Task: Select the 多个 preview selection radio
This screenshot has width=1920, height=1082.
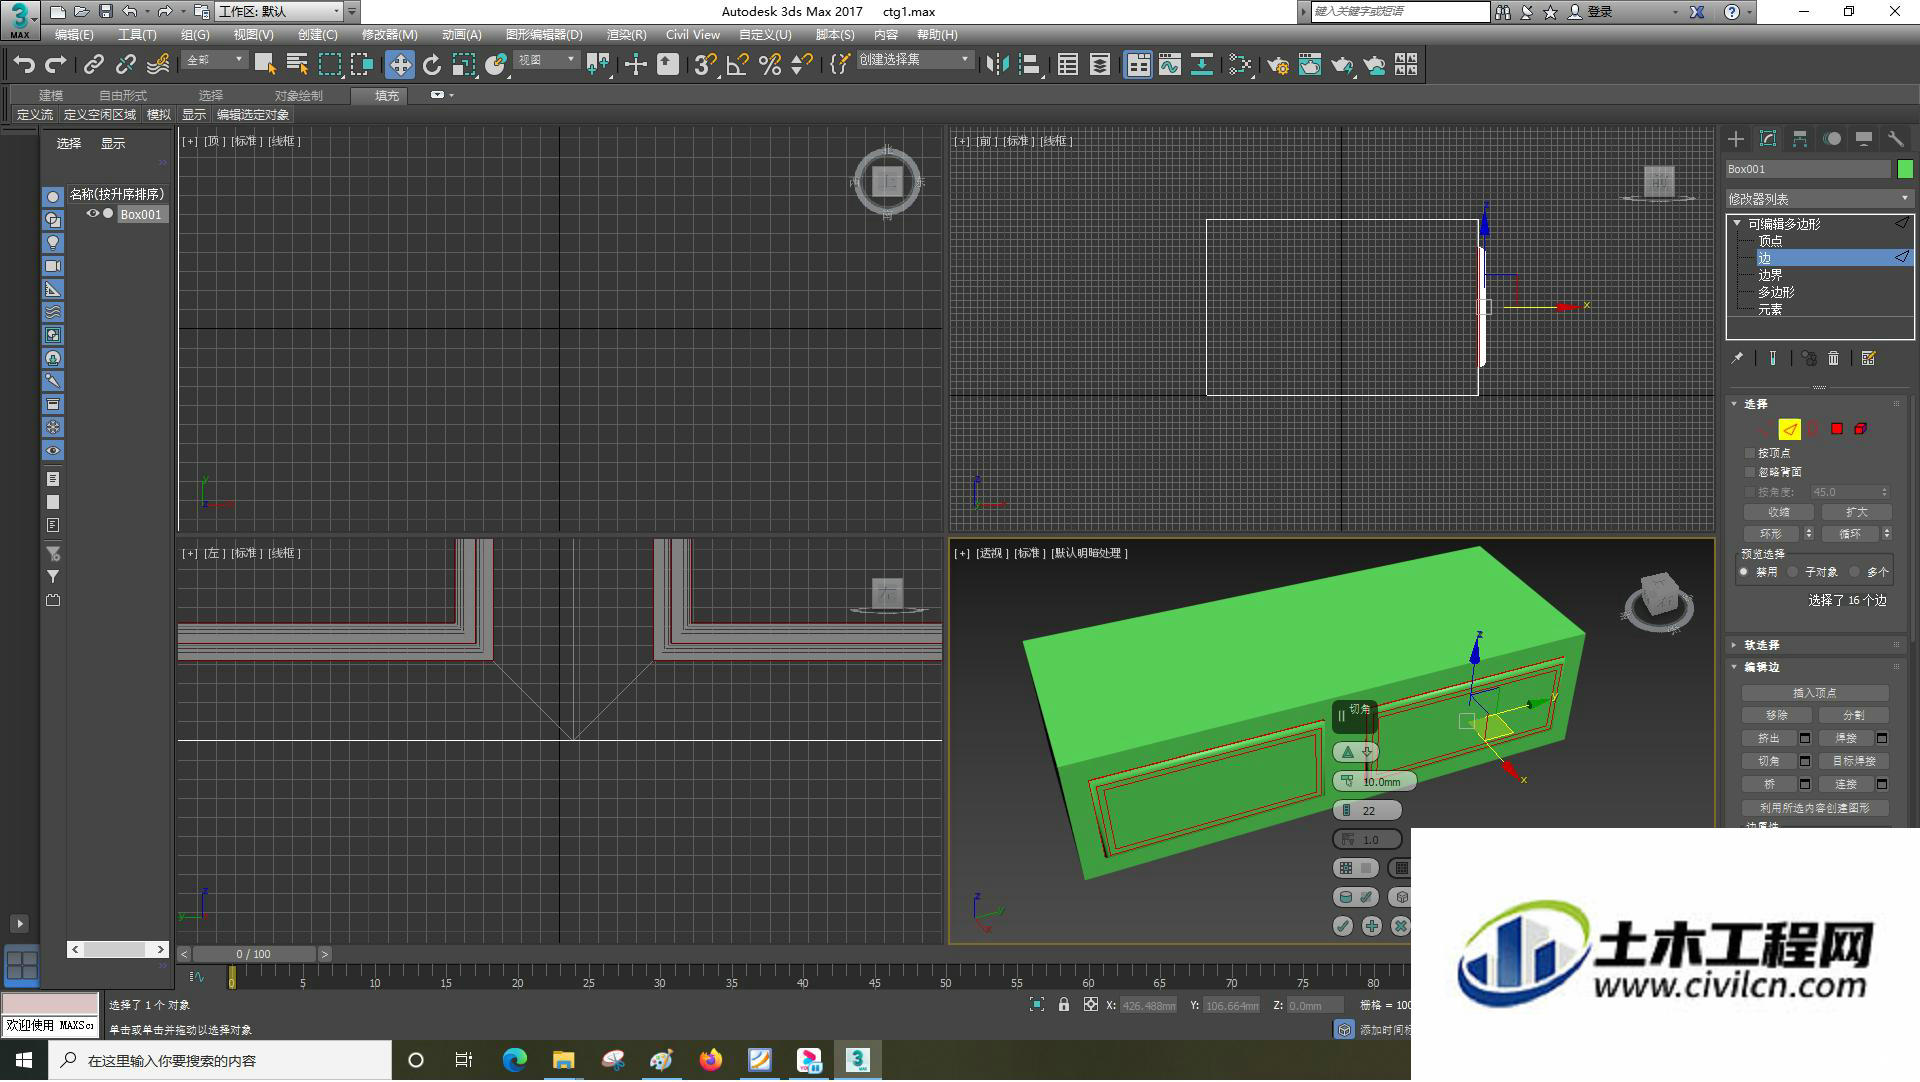Action: pos(1855,572)
